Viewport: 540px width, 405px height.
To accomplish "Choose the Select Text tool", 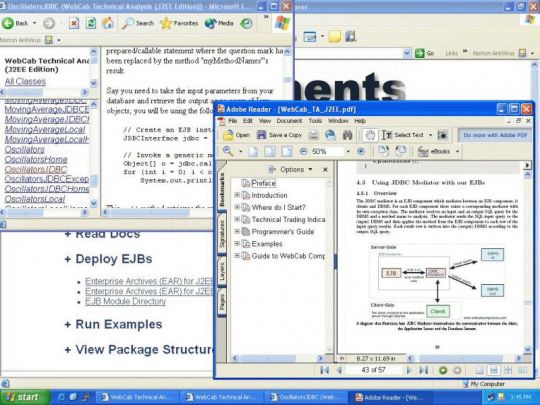I will point(403,135).
